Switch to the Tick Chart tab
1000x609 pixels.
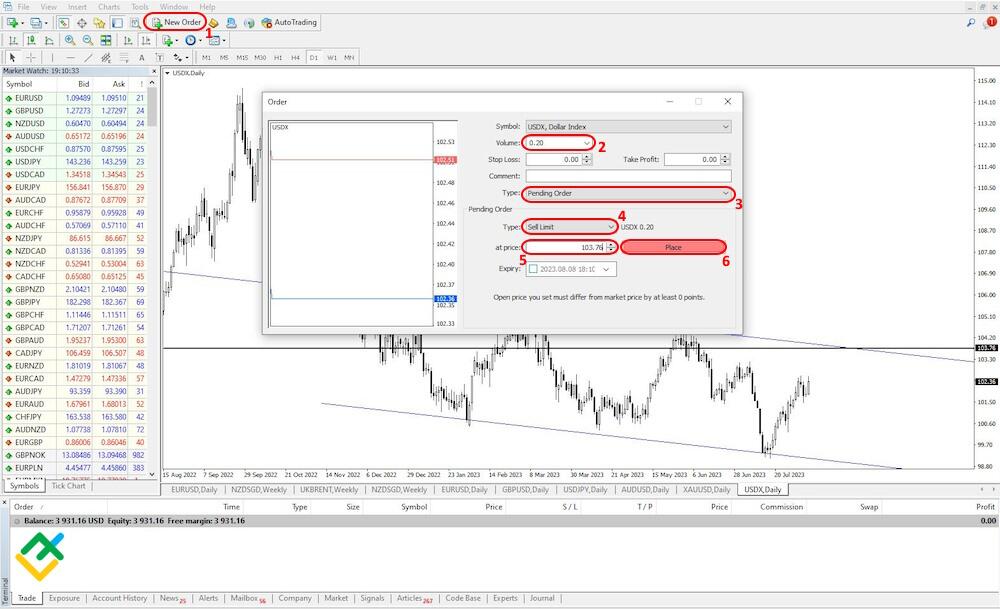click(68, 486)
